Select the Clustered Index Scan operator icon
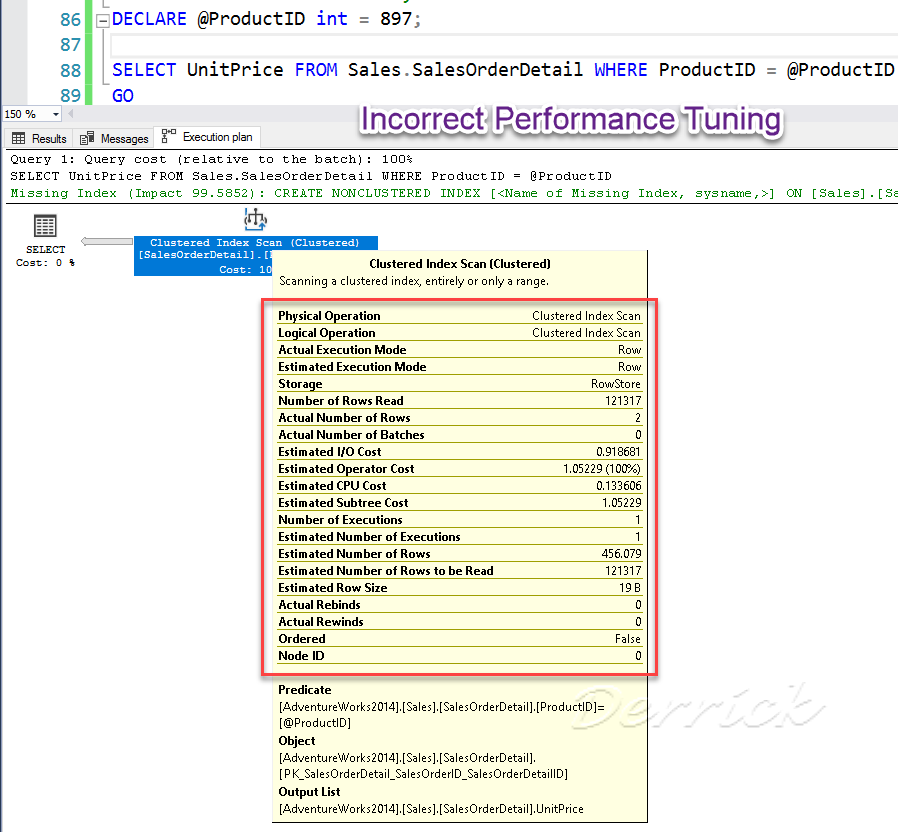Image resolution: width=898 pixels, height=832 pixels. click(x=255, y=218)
